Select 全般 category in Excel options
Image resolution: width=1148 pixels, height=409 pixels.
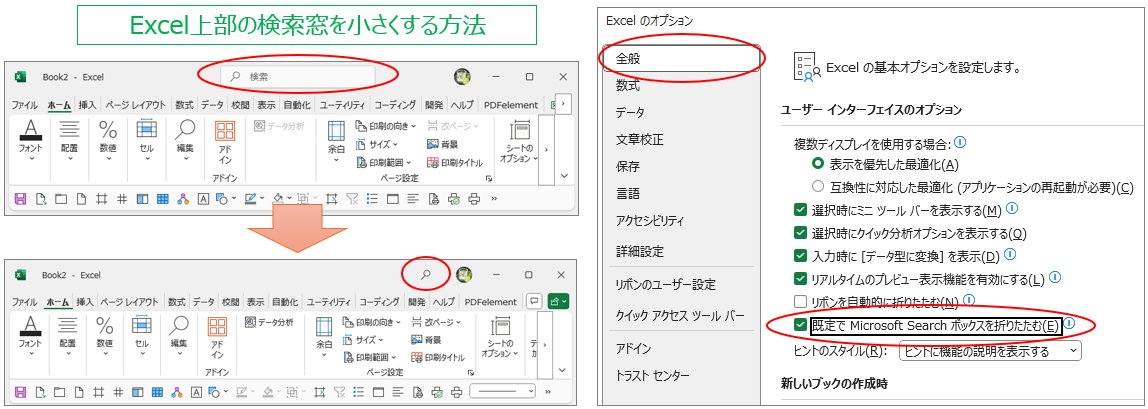tap(681, 58)
